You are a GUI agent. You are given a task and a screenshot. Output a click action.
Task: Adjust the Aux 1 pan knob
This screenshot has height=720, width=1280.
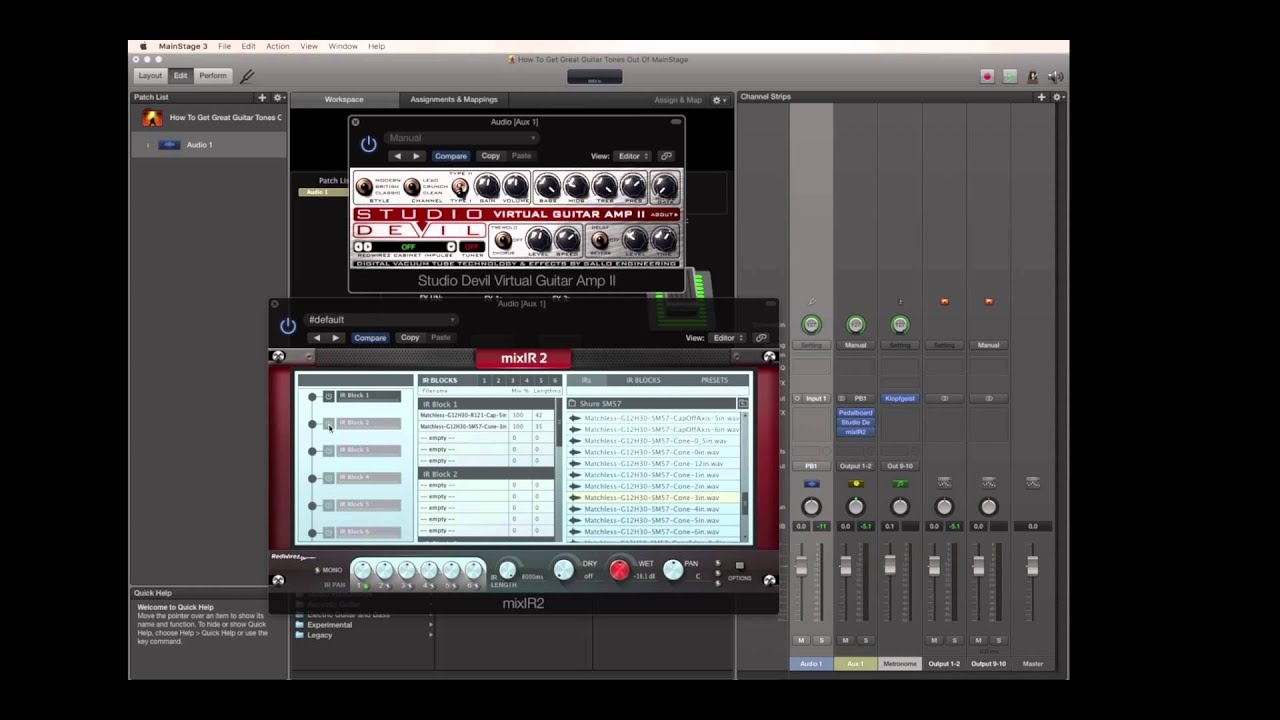(x=855, y=507)
